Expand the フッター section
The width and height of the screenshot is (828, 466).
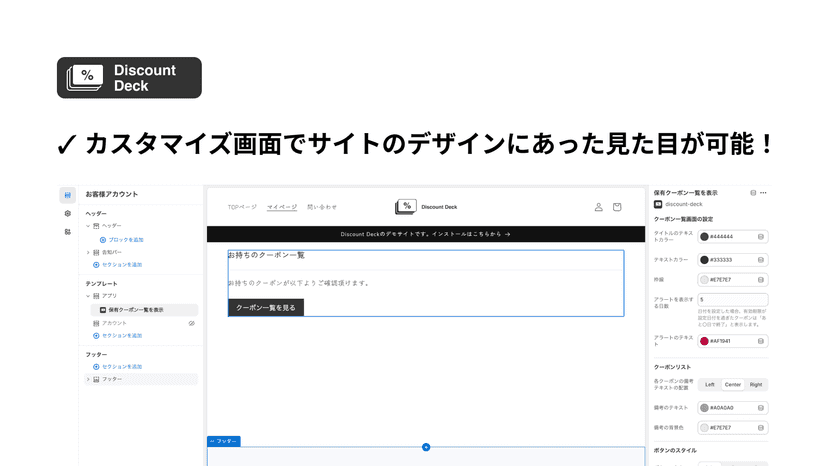pos(88,379)
